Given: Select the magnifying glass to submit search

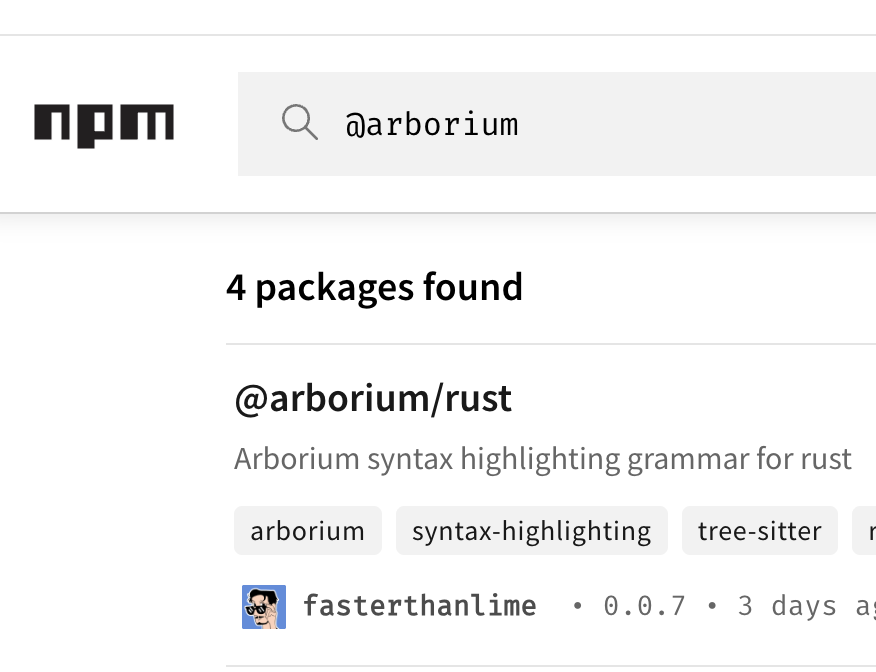Looking at the screenshot, I should click(299, 123).
